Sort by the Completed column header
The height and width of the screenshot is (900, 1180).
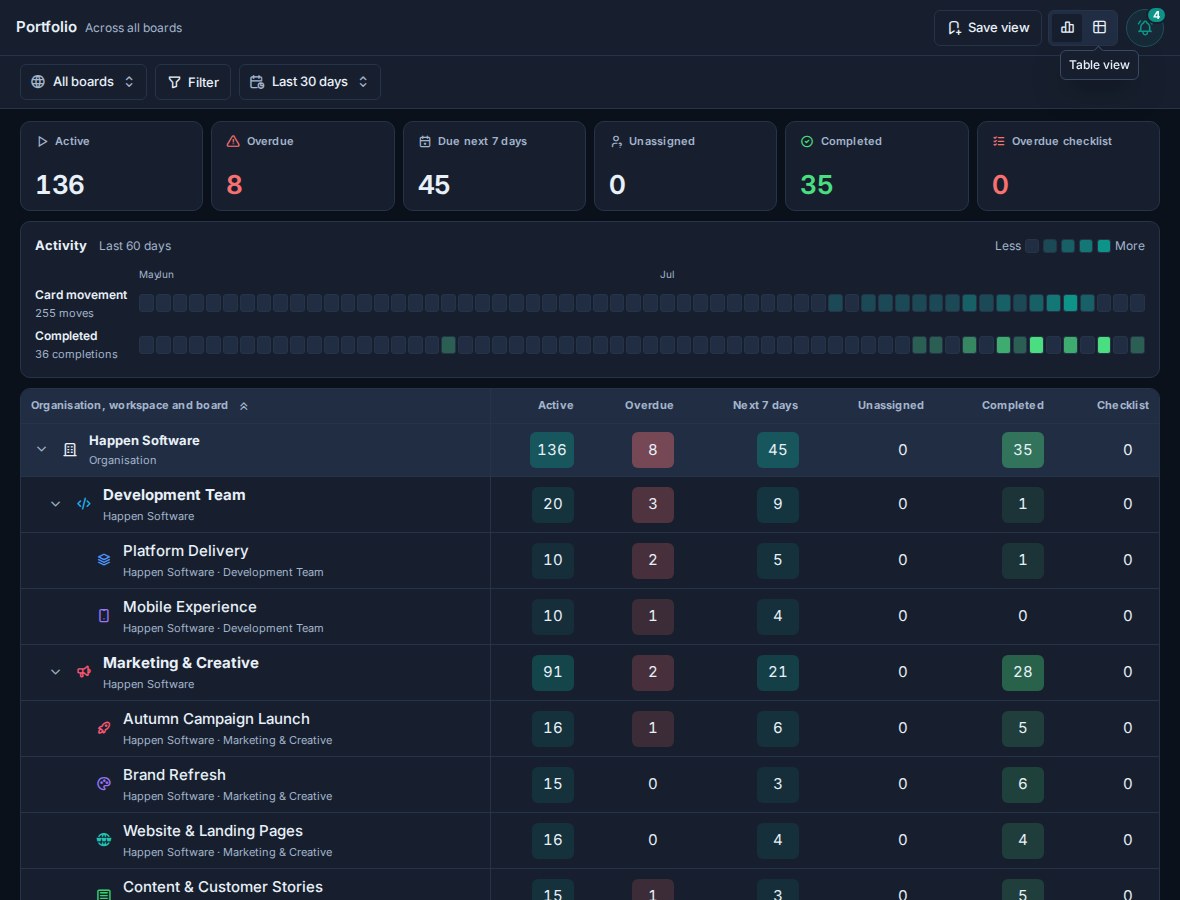[1012, 405]
